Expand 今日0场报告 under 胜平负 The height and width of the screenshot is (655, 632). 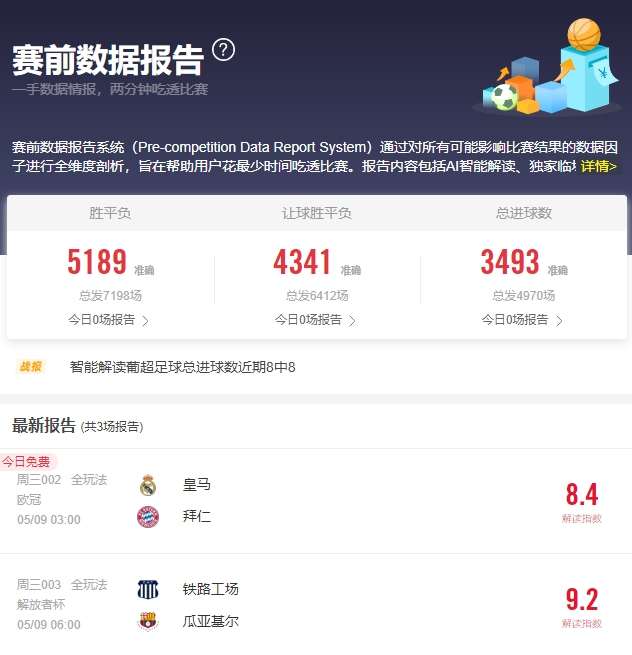tap(108, 320)
